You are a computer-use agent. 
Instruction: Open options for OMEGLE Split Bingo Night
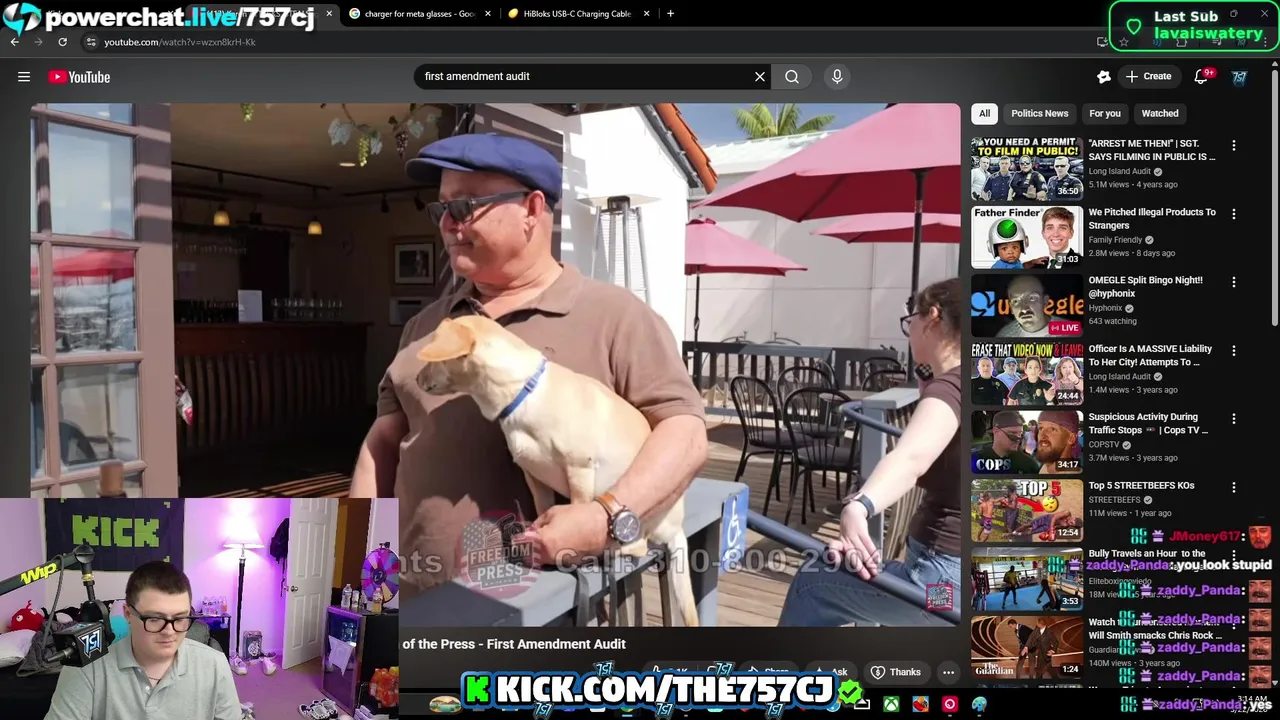point(1233,282)
